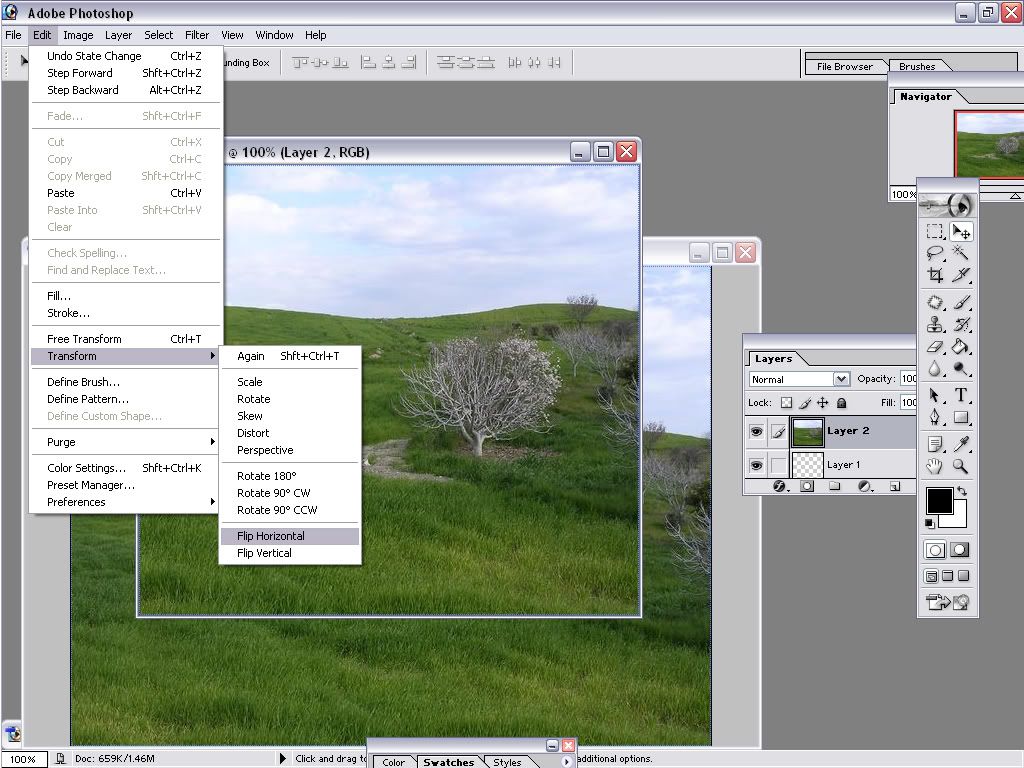Open the status bar info arrow menu

coord(283,758)
